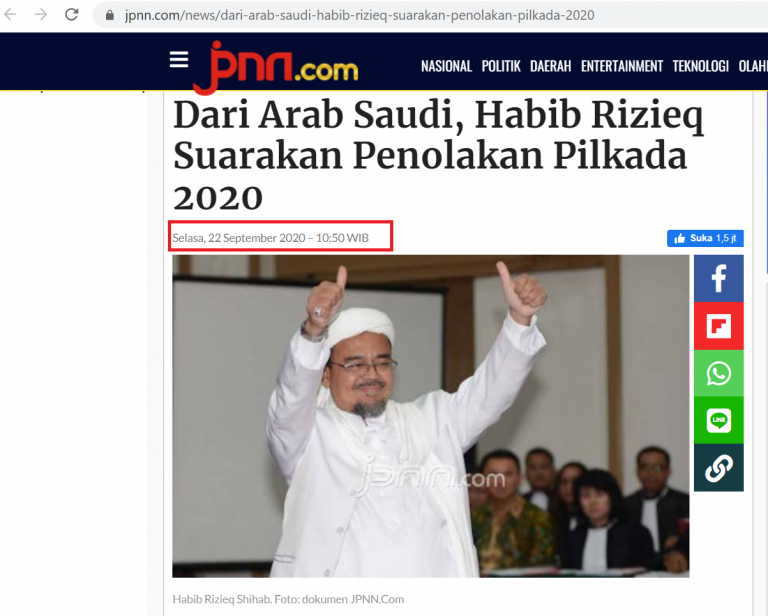This screenshot has height=616, width=768.
Task: Open the Habib Rizieq article photo
Action: pos(431,416)
